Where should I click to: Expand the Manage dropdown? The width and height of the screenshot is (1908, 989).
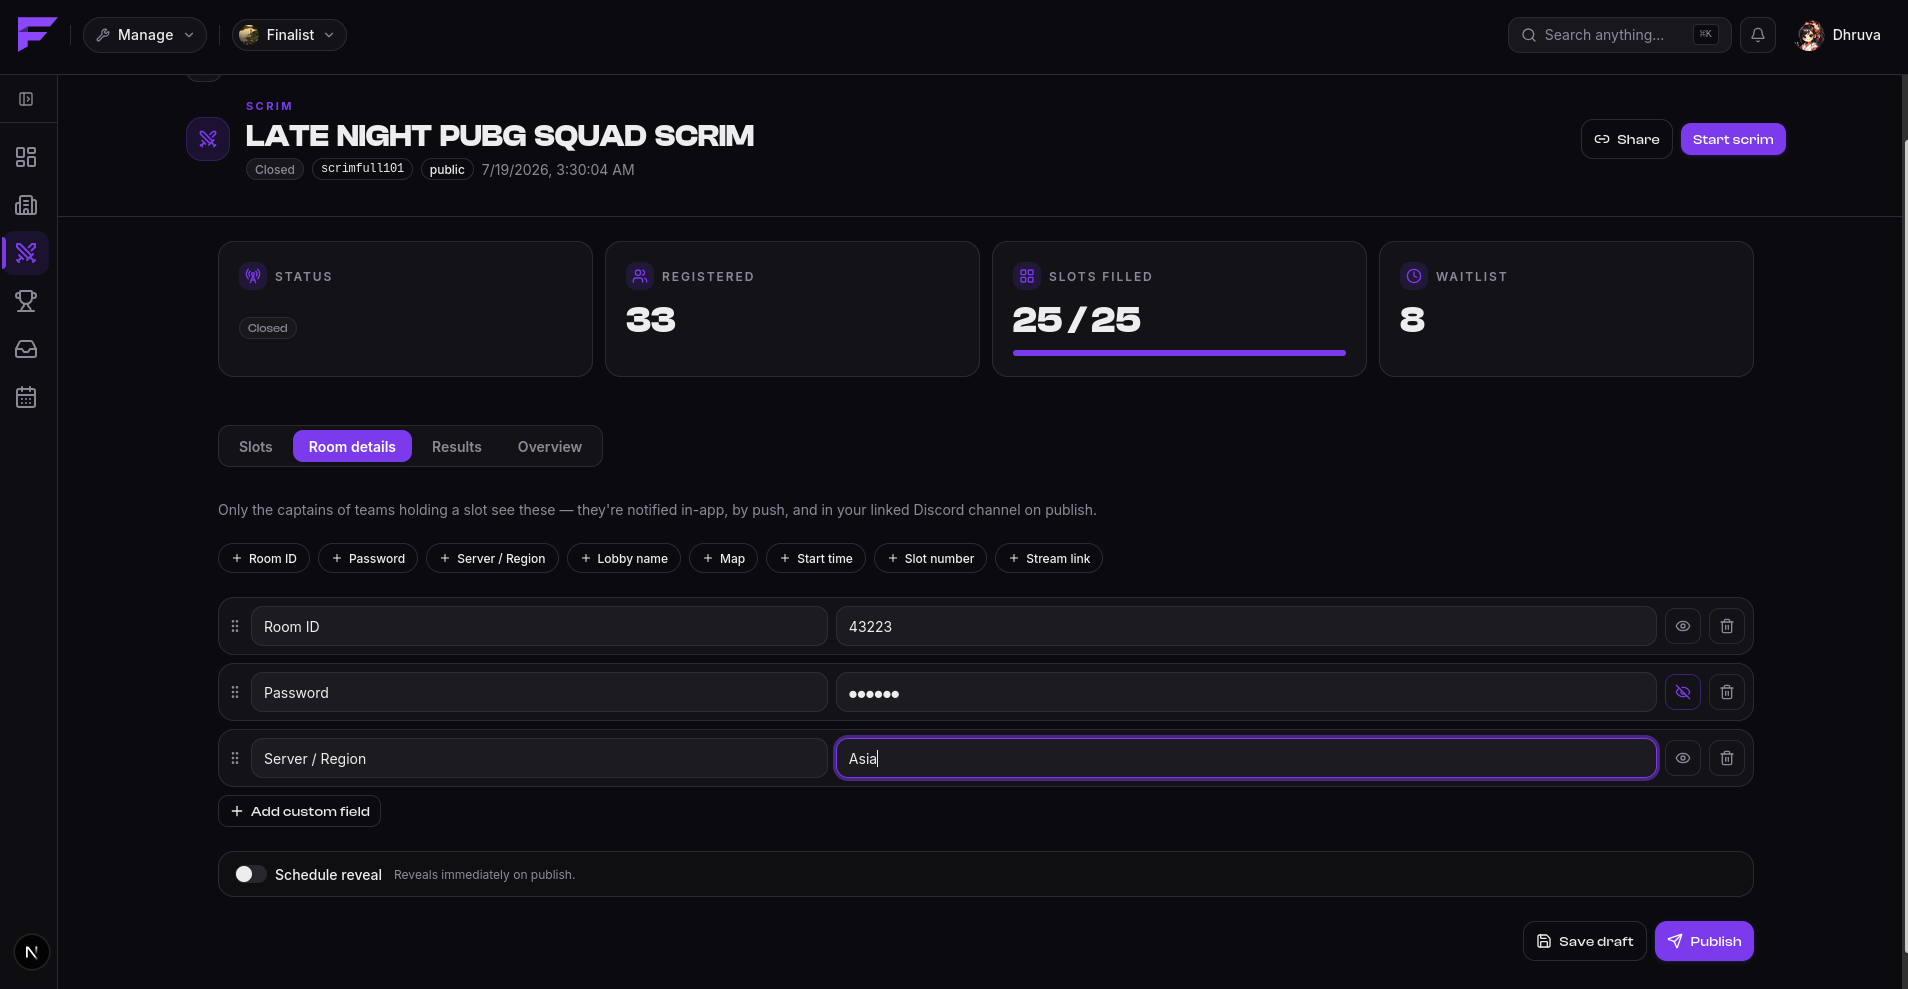click(x=145, y=35)
